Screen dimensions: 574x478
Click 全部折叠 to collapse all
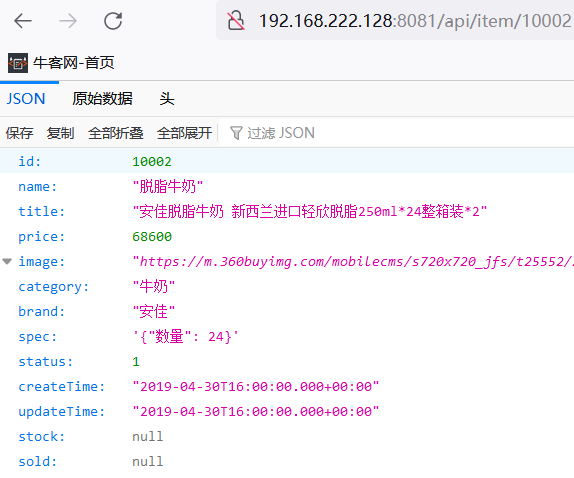[x=116, y=133]
